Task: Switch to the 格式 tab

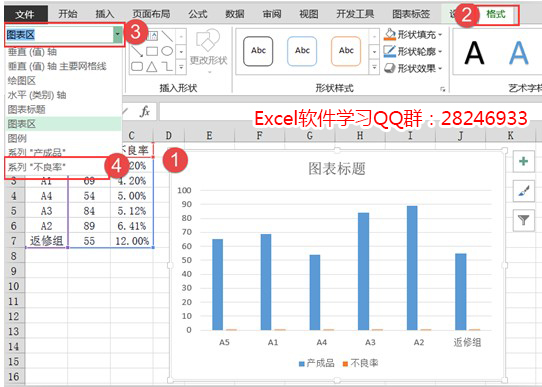Action: [496, 14]
